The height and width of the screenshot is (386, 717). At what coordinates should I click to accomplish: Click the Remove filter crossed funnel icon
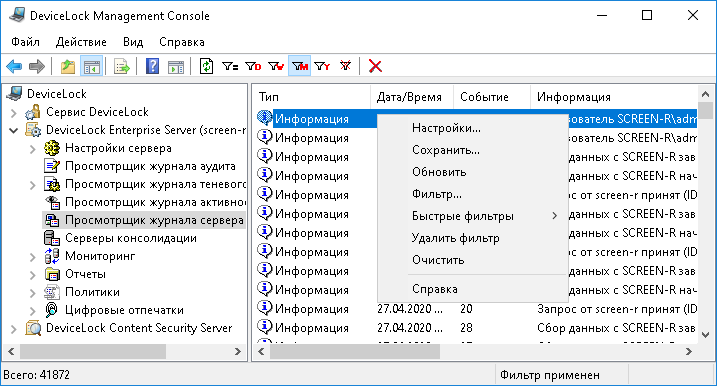pyautogui.click(x=345, y=66)
